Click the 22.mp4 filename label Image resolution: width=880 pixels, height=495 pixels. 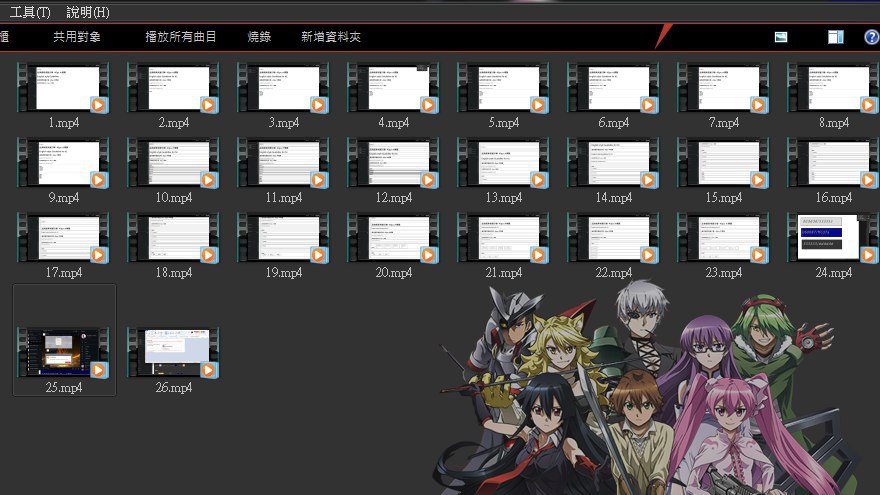click(613, 273)
